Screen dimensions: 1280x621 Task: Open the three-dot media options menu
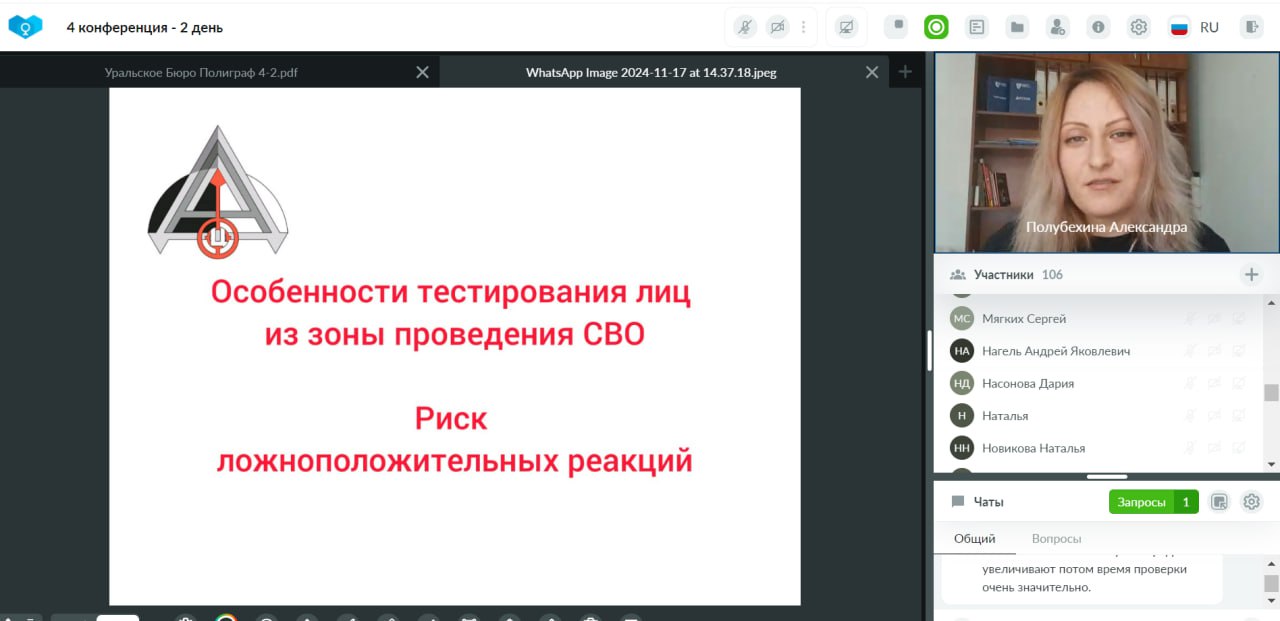point(803,27)
